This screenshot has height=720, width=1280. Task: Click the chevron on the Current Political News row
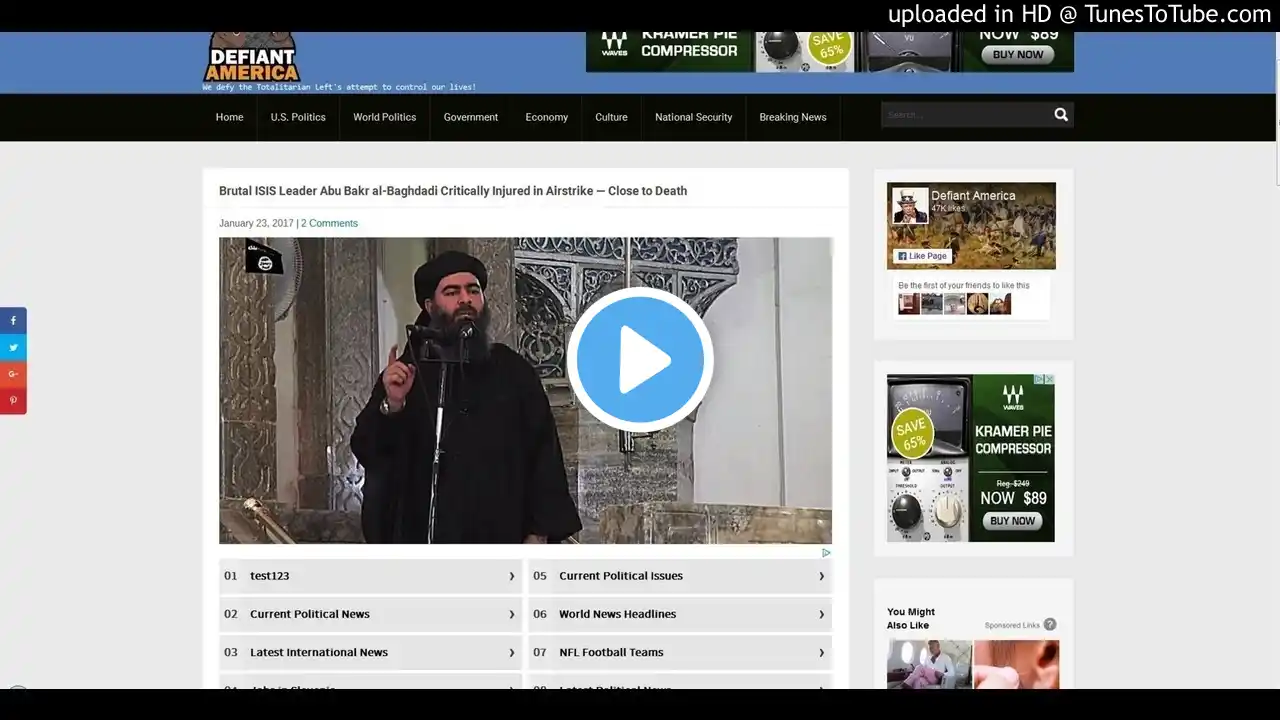(512, 614)
